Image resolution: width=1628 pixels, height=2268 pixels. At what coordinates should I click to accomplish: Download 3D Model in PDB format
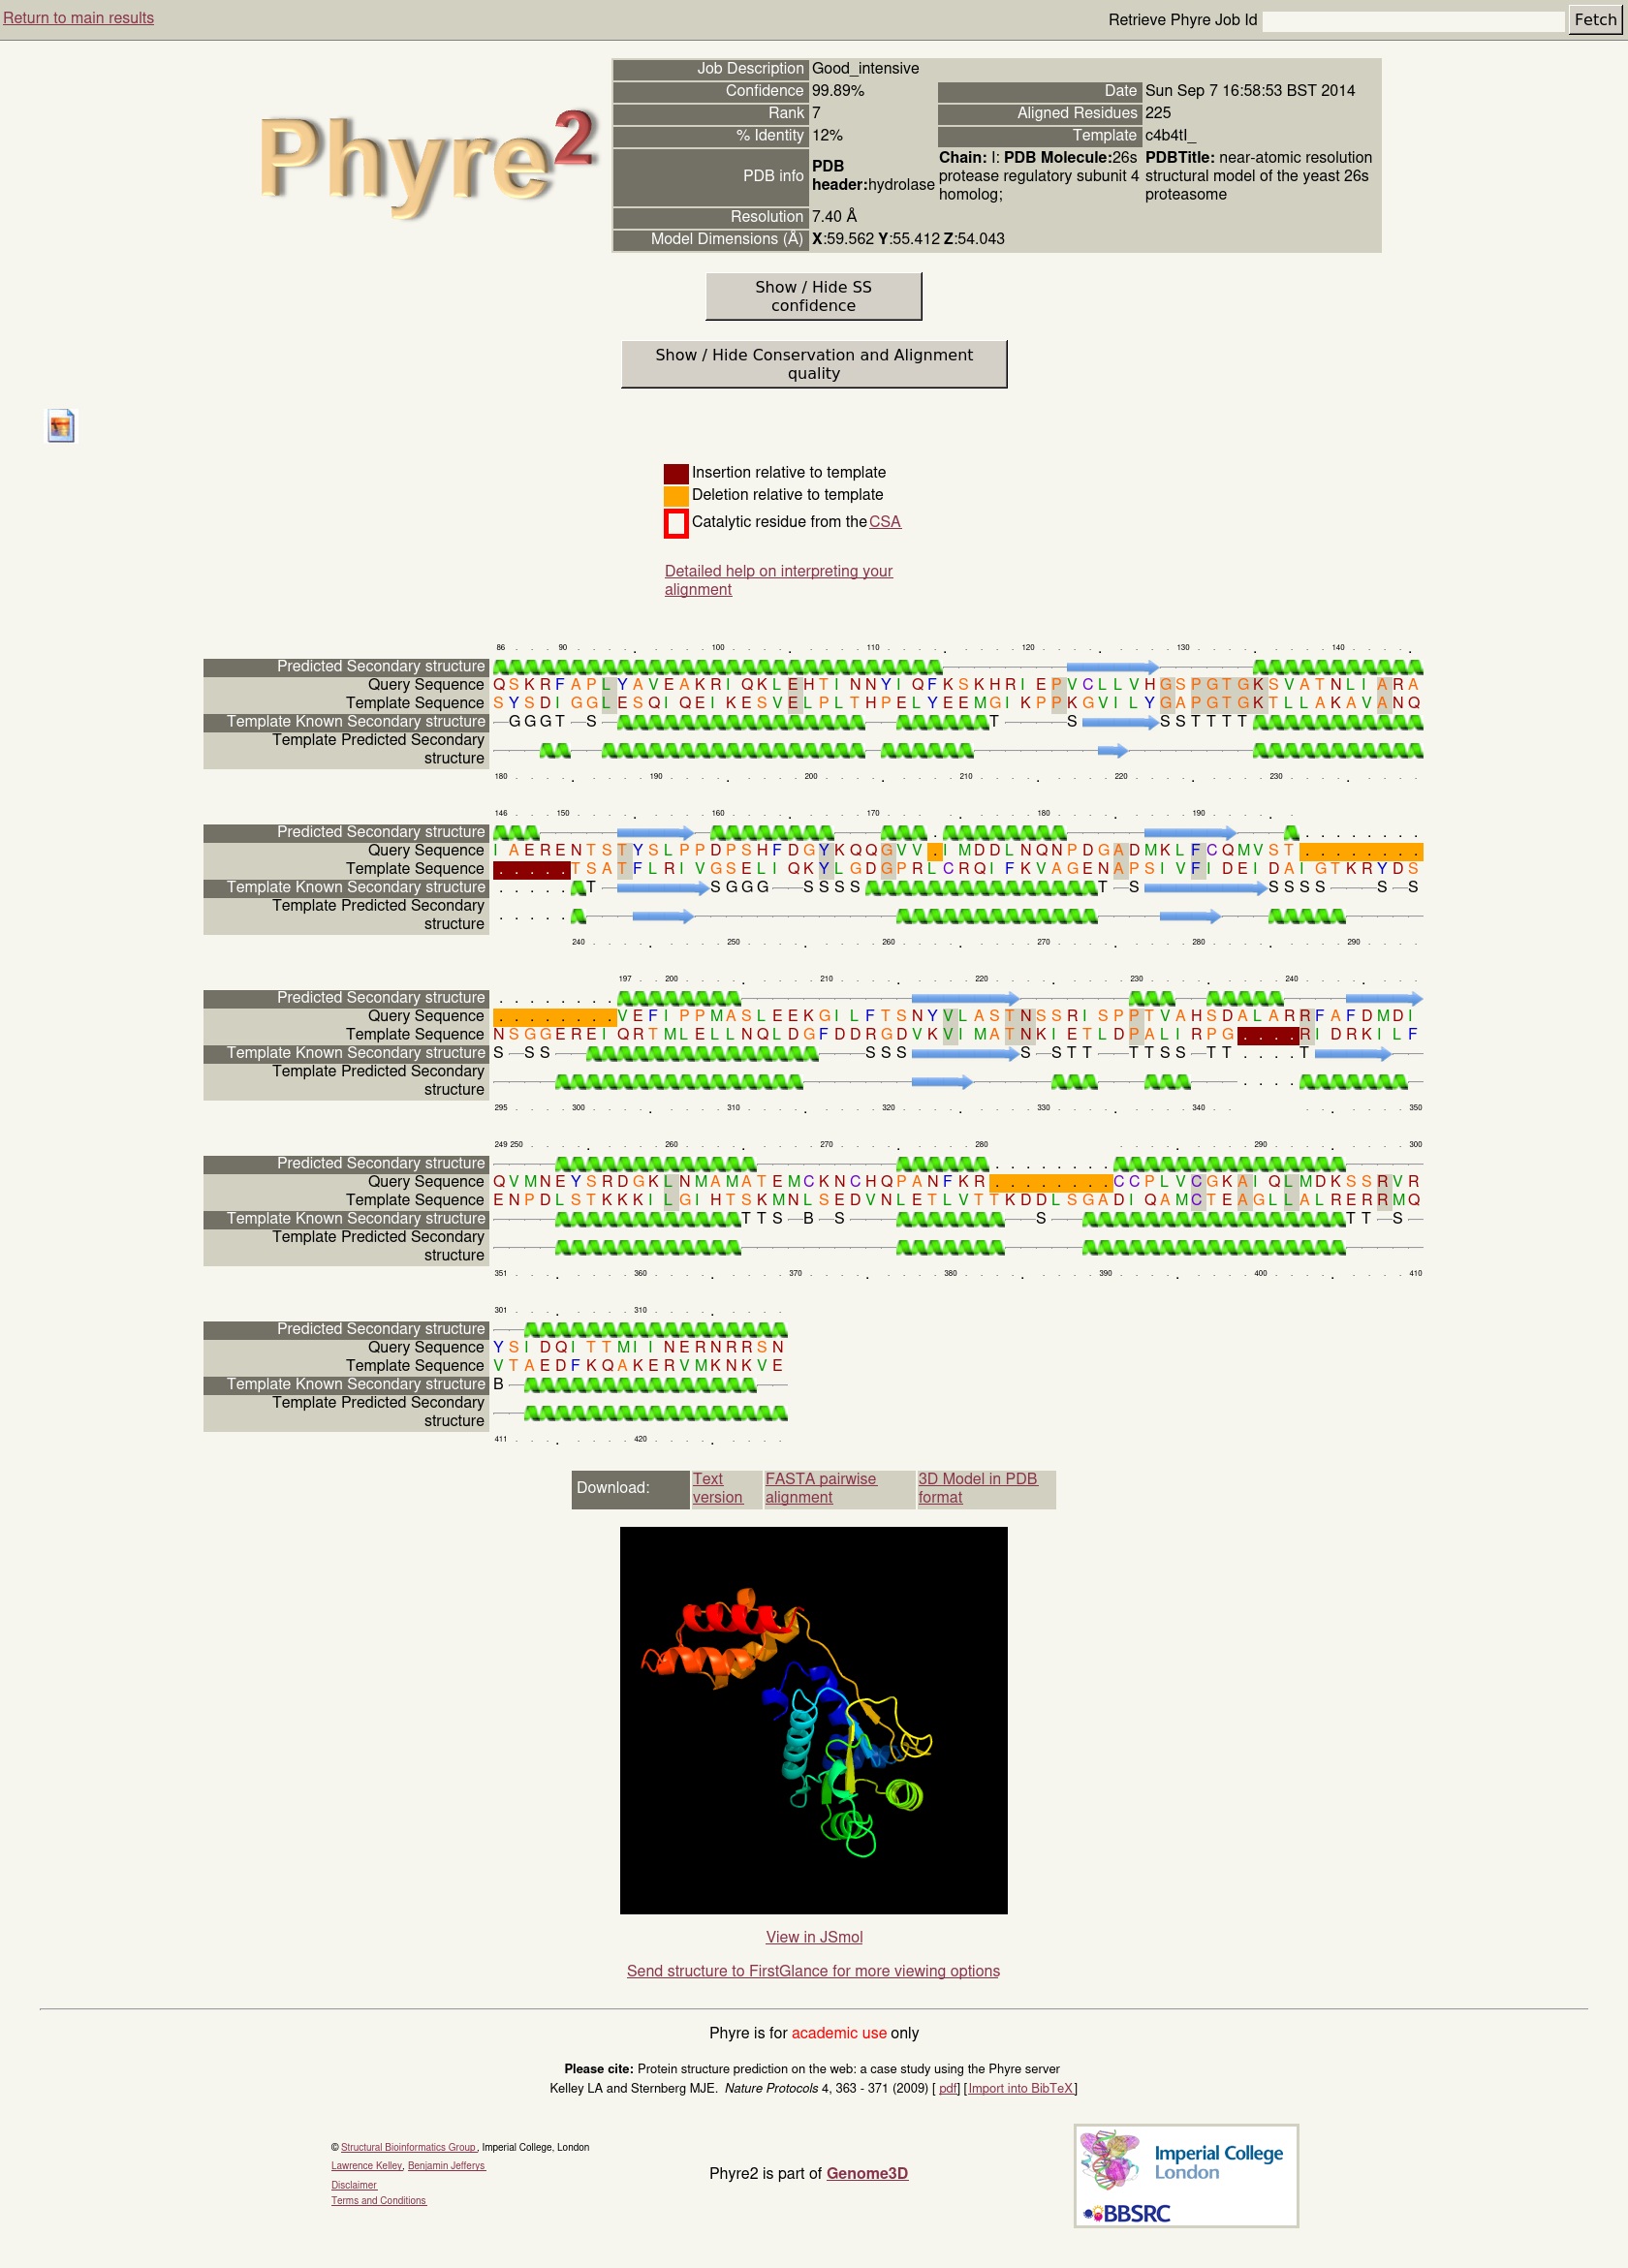976,1488
